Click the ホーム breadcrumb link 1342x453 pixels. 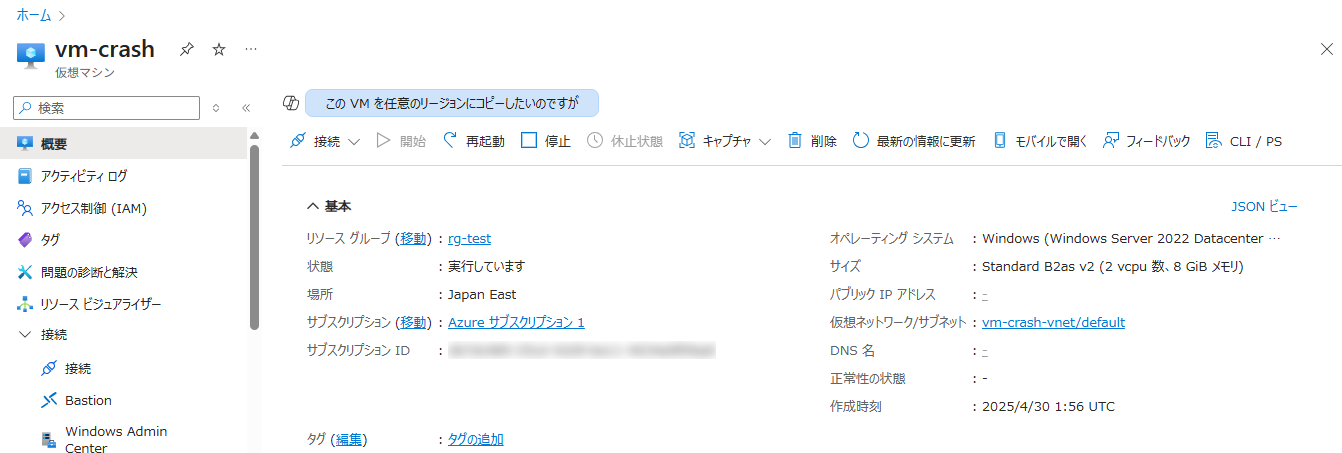coord(33,15)
